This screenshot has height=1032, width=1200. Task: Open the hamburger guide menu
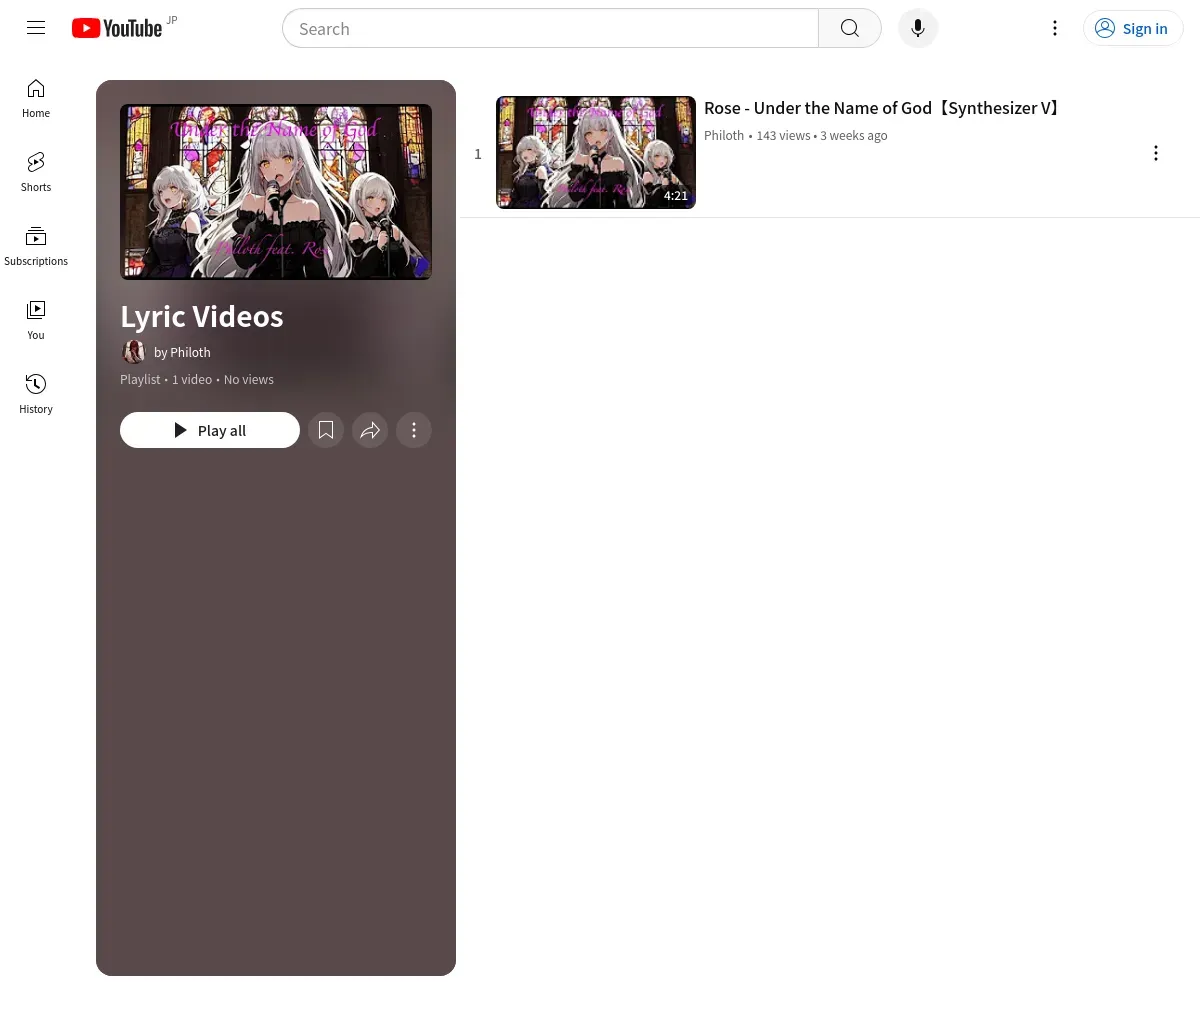coord(36,28)
